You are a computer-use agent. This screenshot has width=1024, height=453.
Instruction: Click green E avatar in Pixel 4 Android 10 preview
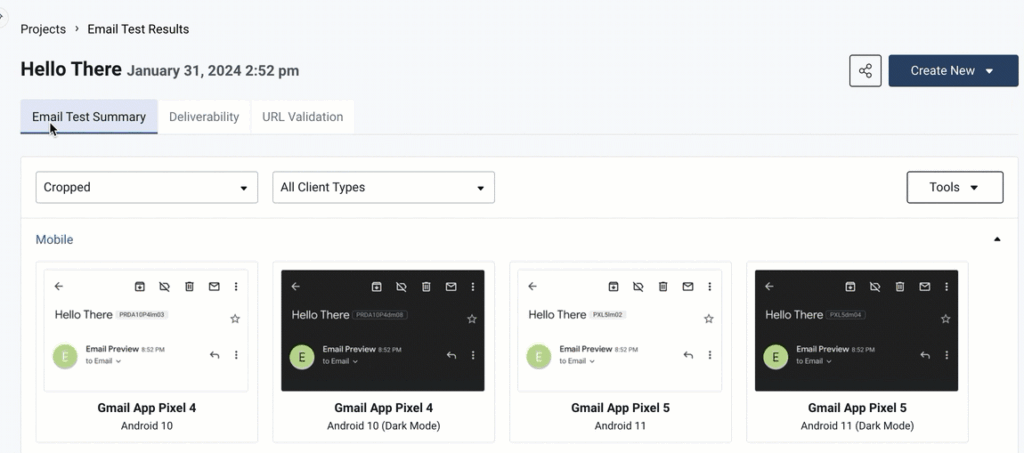click(x=65, y=356)
